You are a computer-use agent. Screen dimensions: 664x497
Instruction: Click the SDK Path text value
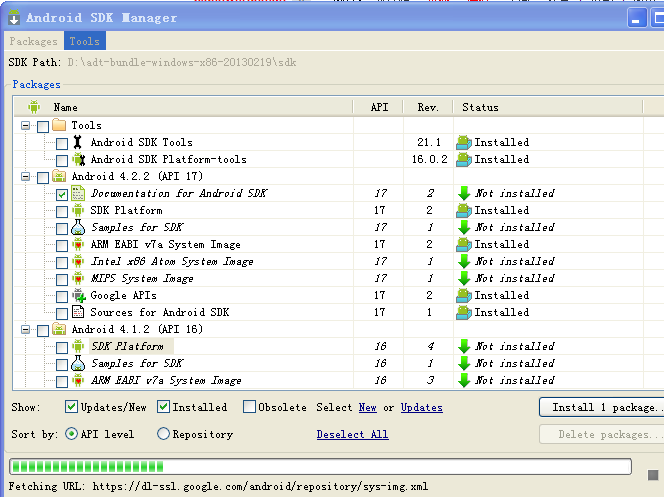tap(182, 62)
